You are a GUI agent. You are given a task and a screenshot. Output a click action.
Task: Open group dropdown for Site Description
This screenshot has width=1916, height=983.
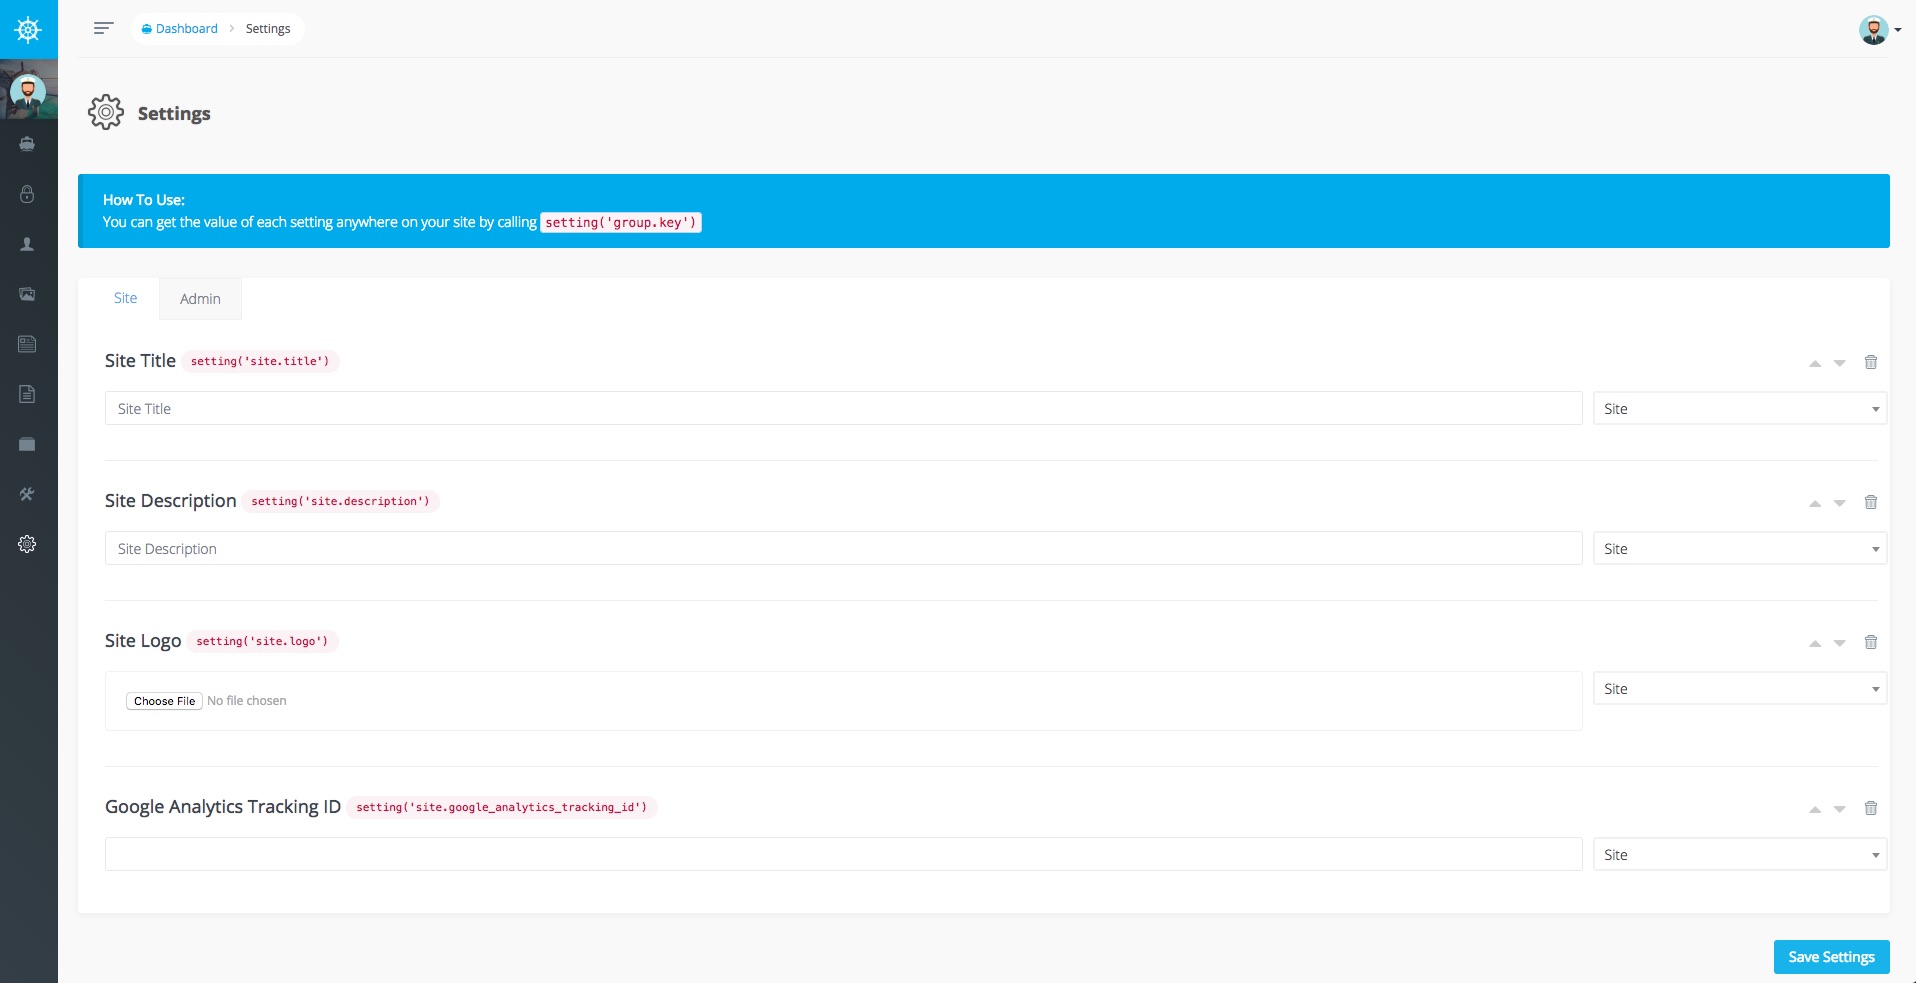point(1739,548)
